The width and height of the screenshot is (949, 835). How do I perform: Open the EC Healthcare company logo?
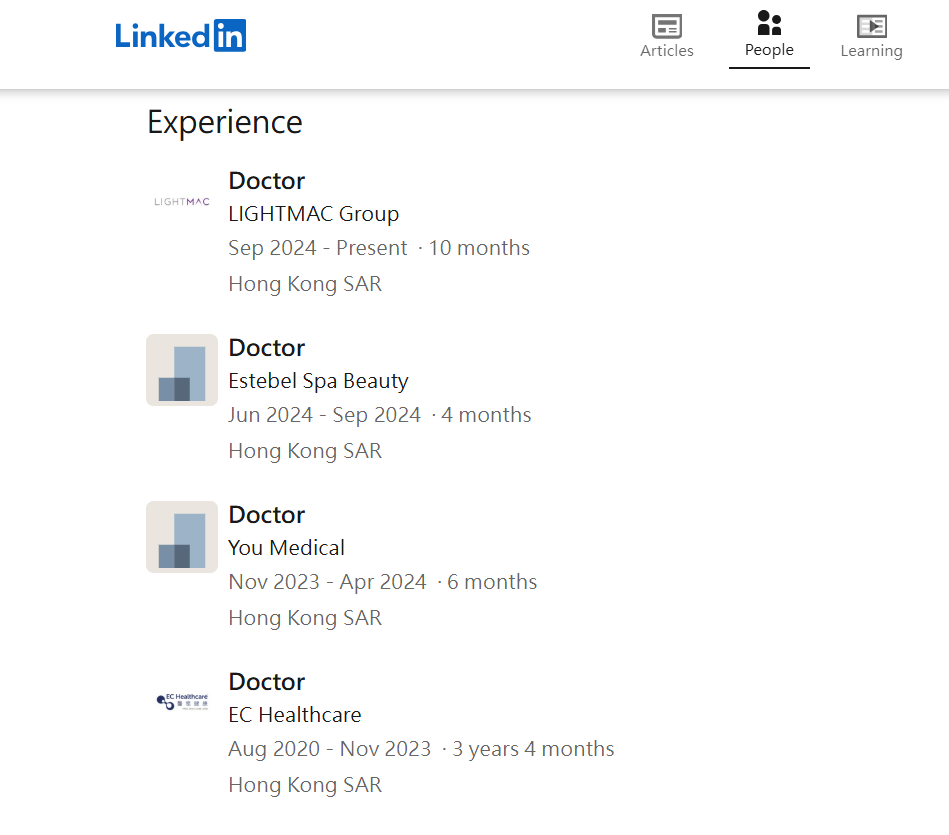[181, 700]
